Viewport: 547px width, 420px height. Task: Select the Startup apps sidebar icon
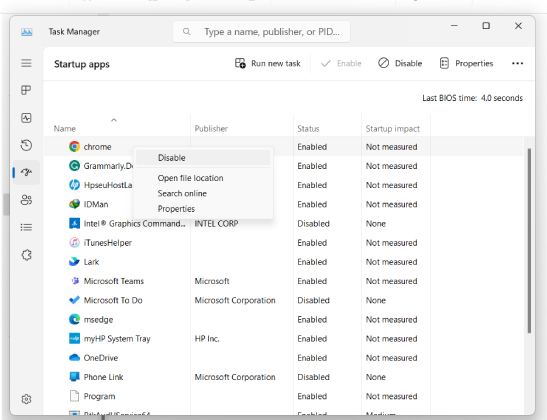coord(26,172)
